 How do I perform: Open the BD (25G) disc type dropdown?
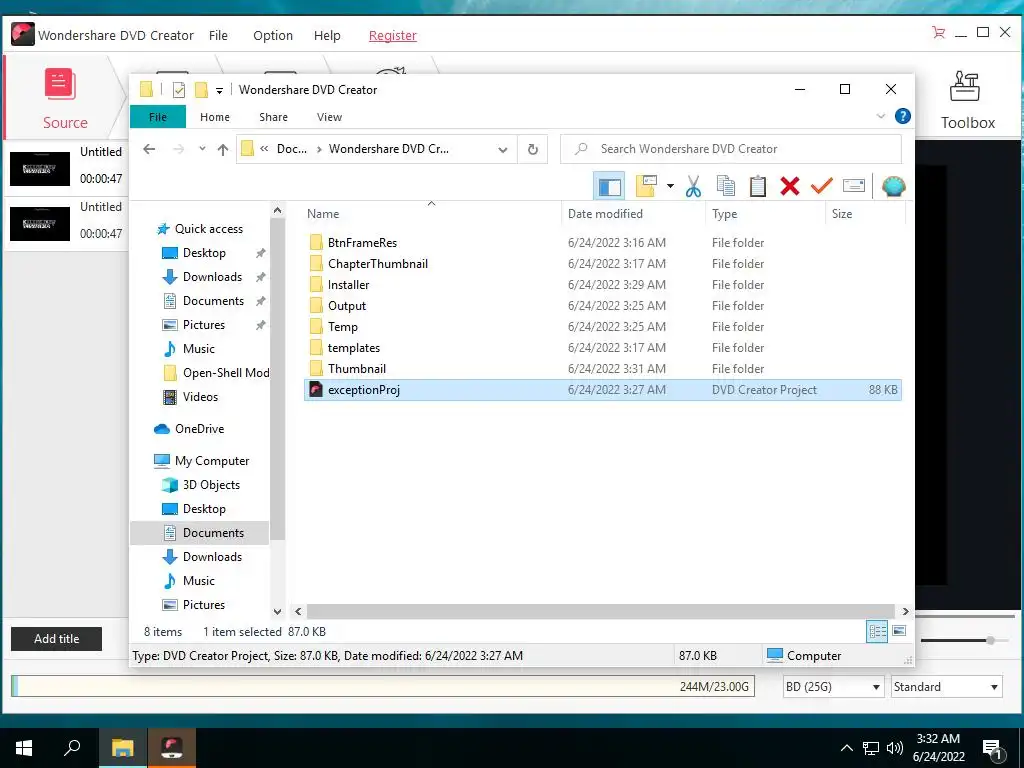tap(833, 687)
